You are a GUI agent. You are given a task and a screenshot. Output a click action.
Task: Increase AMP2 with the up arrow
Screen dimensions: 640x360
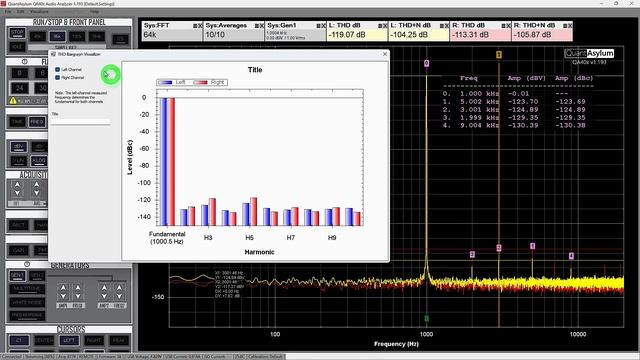[104, 288]
